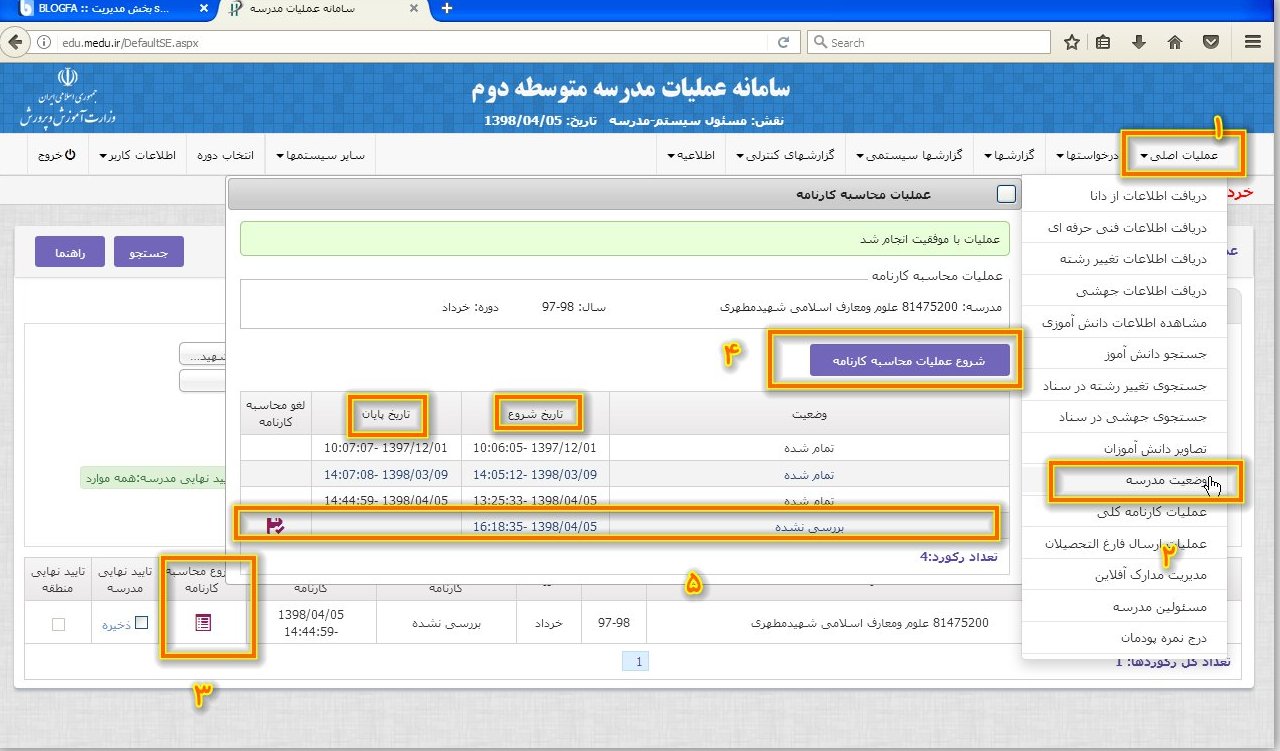Image resolution: width=1280 pixels, height=751 pixels.
Task: Go to browser home icon
Action: pyautogui.click(x=1175, y=42)
